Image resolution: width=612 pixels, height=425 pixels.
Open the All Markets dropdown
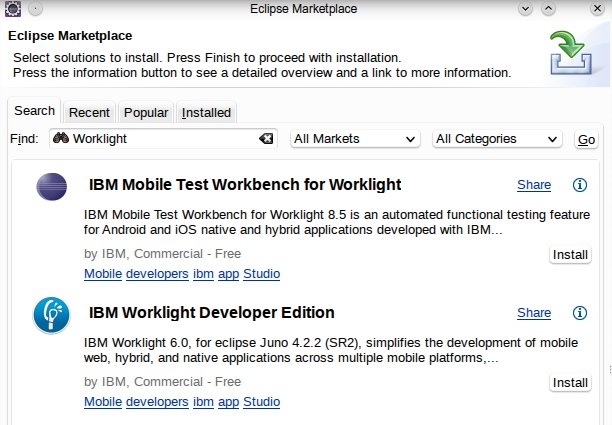(x=355, y=139)
